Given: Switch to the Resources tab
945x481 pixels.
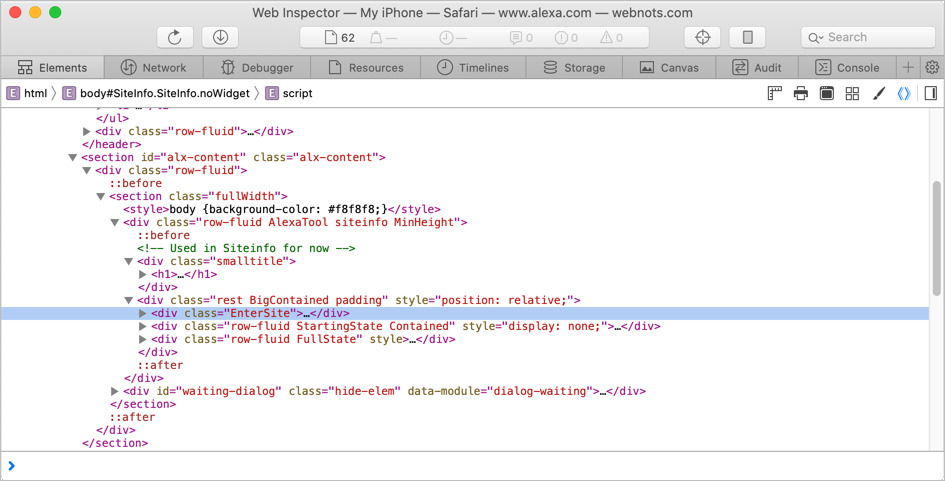Looking at the screenshot, I should [366, 68].
